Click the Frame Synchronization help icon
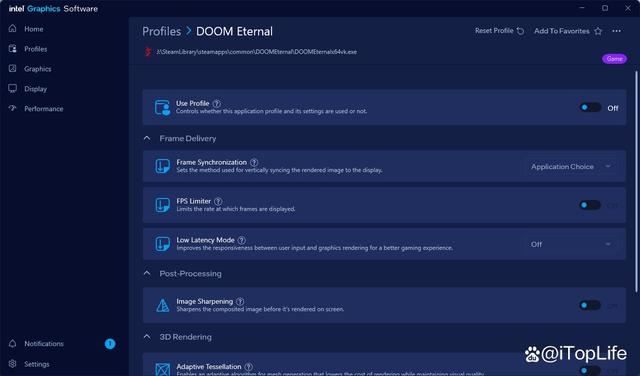 (254, 162)
